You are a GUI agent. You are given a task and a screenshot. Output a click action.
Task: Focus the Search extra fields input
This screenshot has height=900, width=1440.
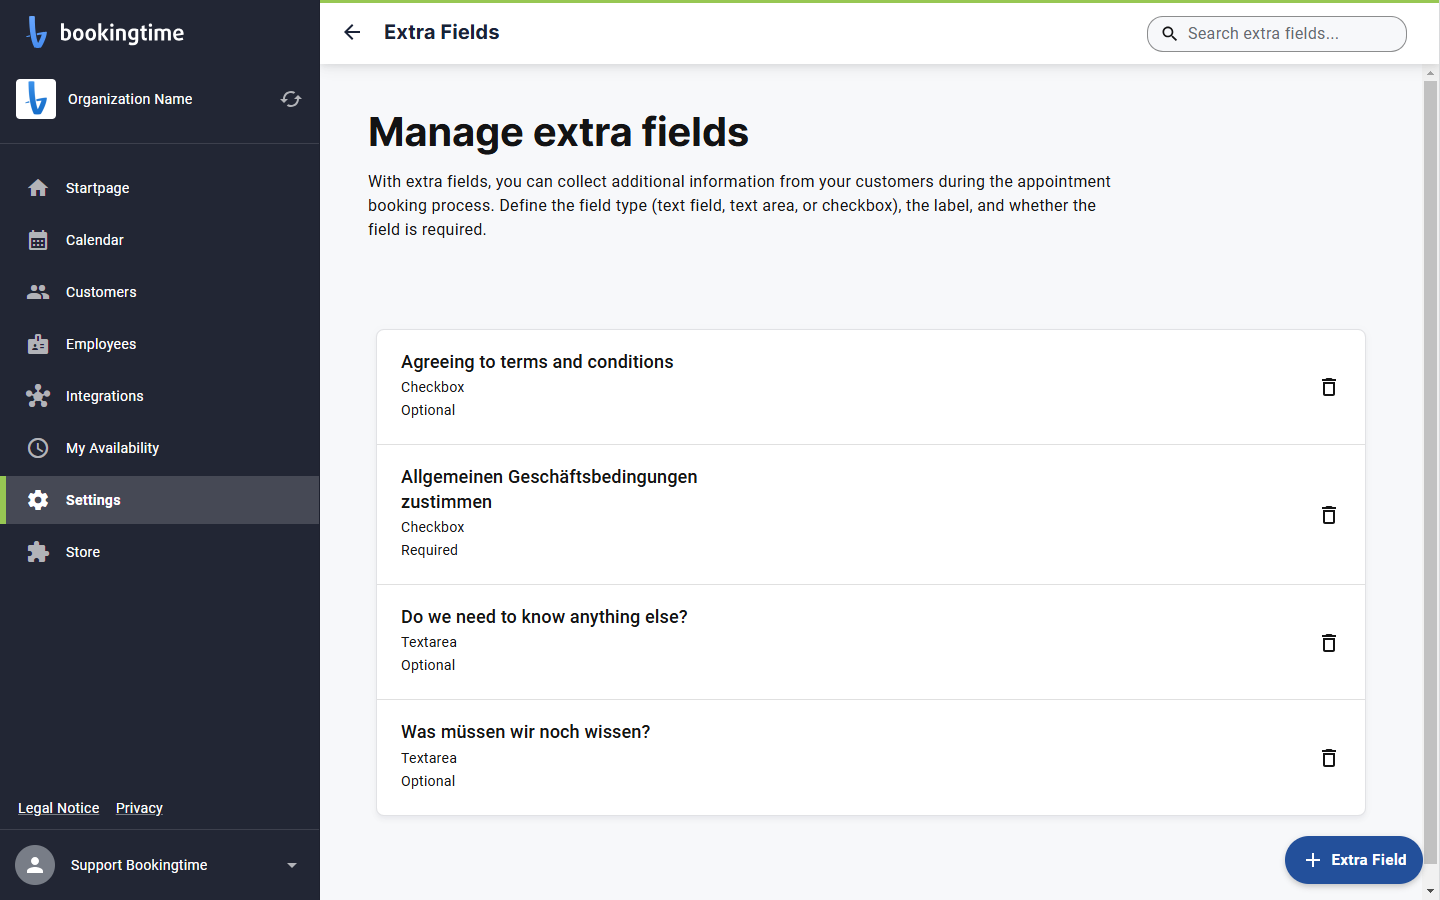point(1277,34)
